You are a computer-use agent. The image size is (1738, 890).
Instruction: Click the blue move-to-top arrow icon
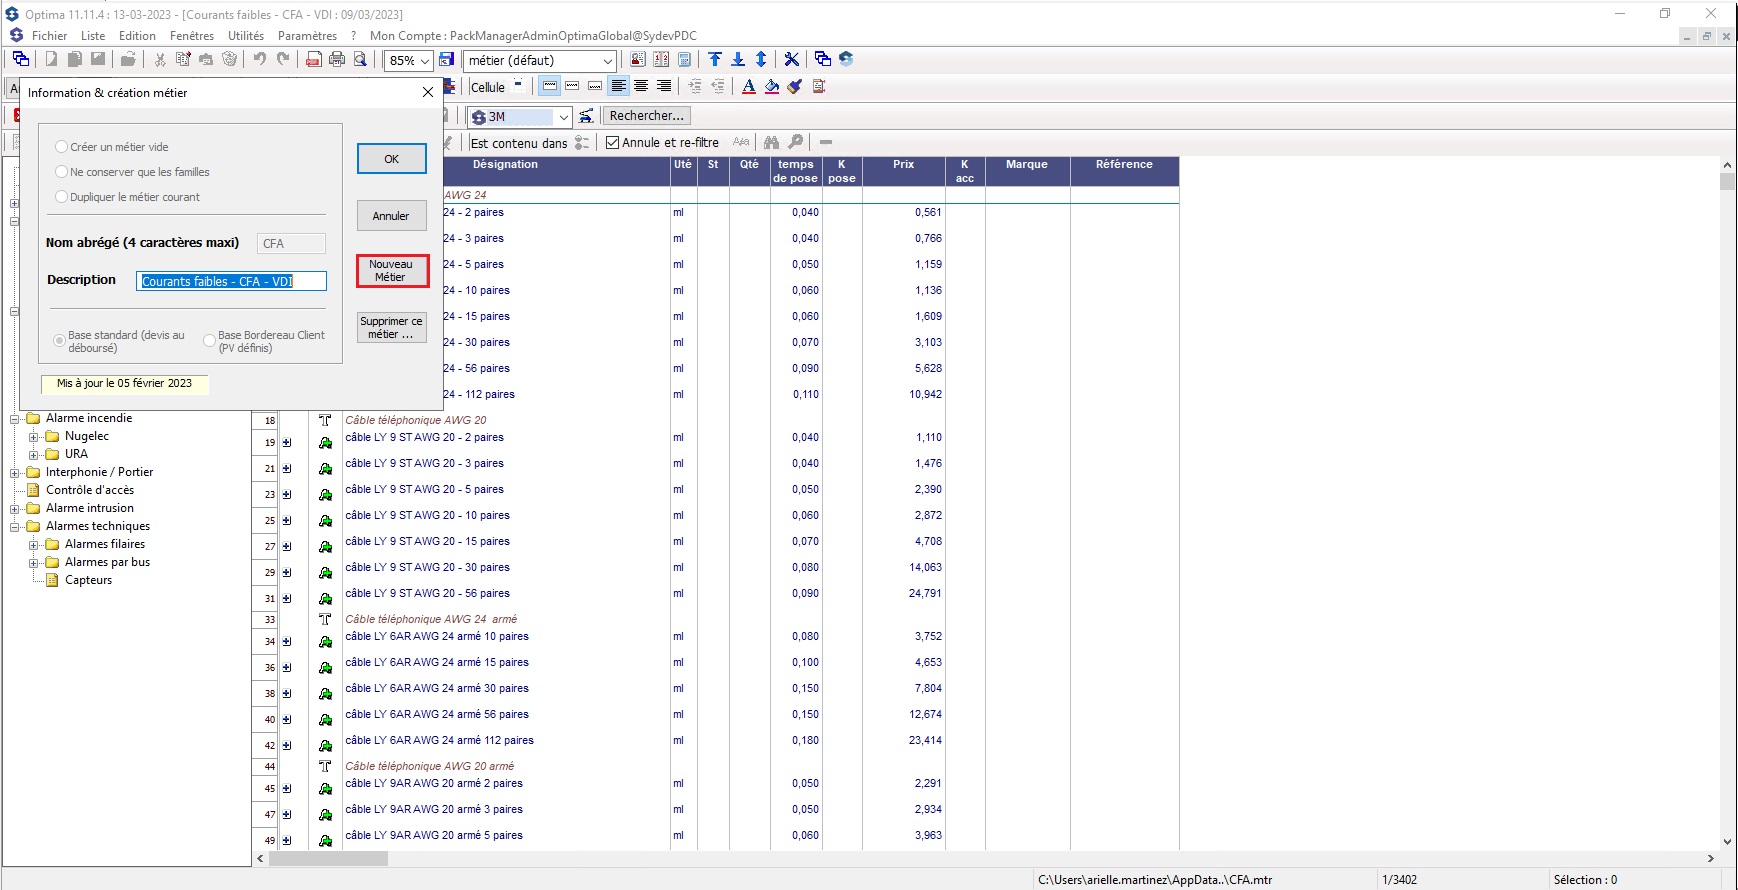pos(715,59)
